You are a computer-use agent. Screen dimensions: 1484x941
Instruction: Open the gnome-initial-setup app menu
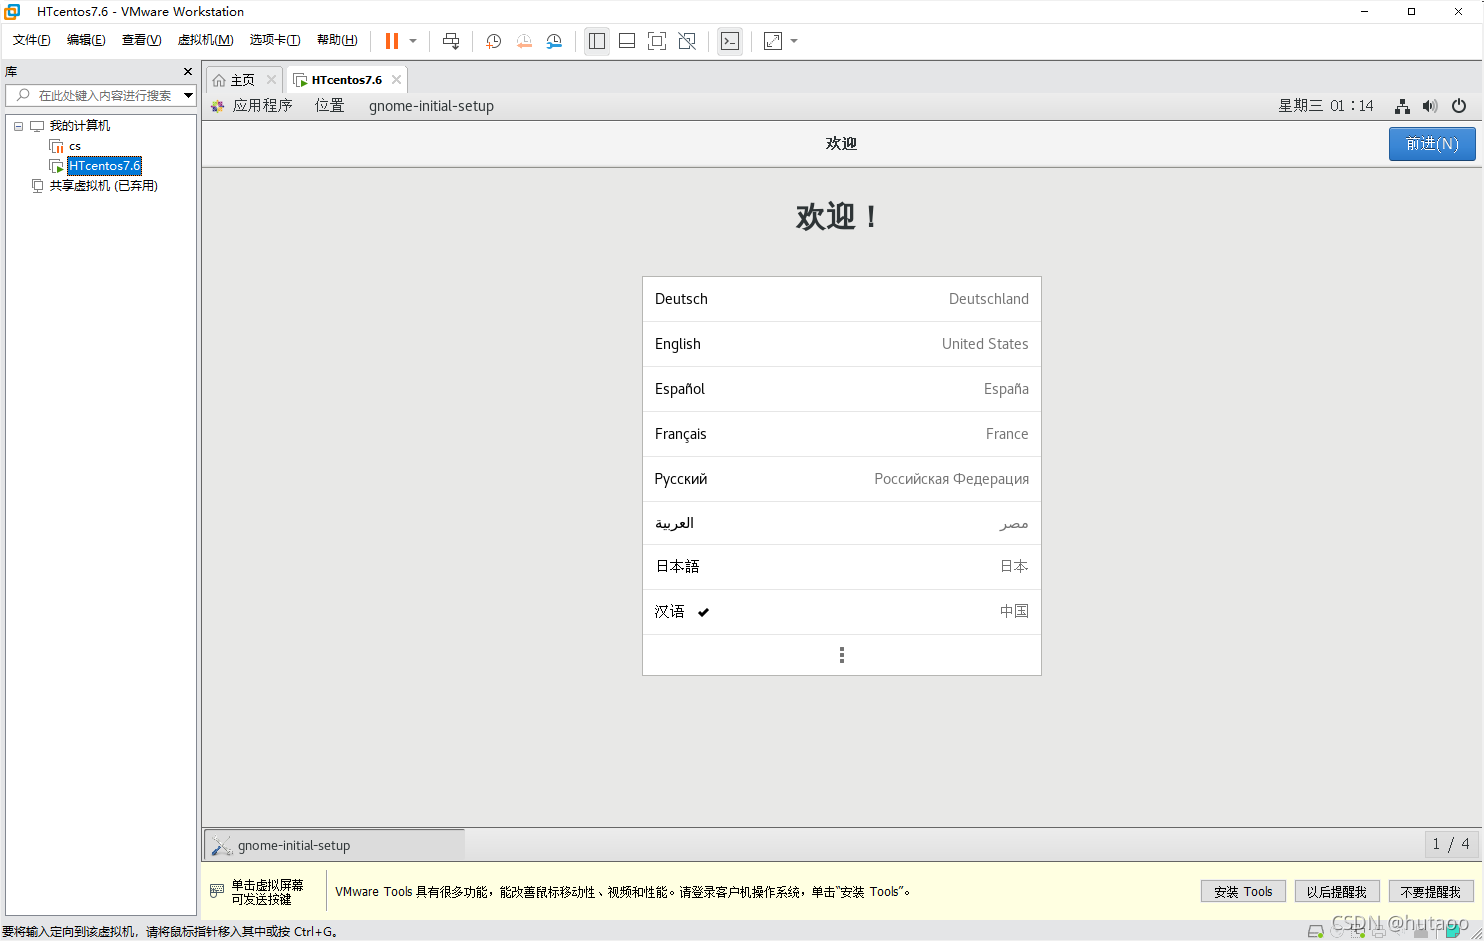(431, 106)
